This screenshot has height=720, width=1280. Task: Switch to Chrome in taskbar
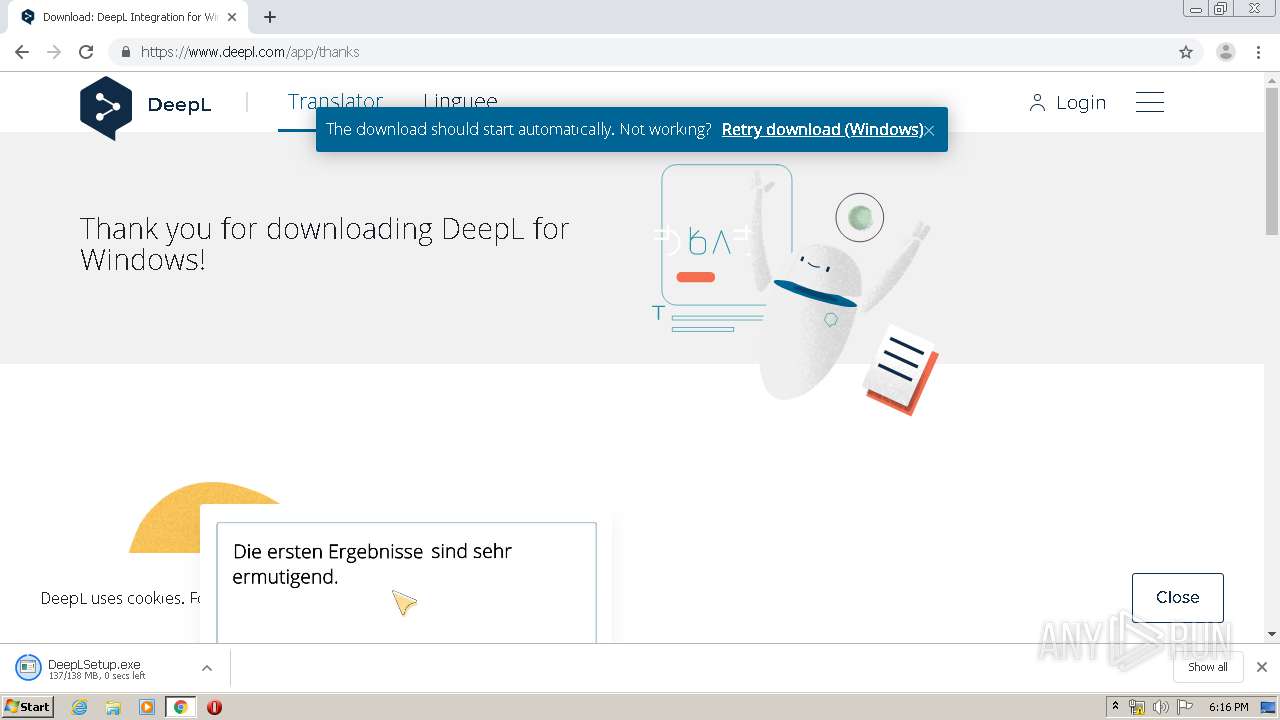[180, 707]
